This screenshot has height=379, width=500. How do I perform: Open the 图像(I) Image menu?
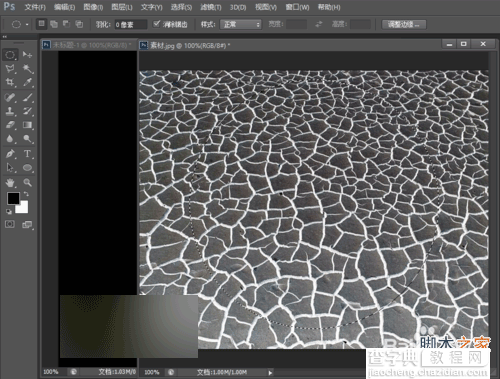point(93,7)
